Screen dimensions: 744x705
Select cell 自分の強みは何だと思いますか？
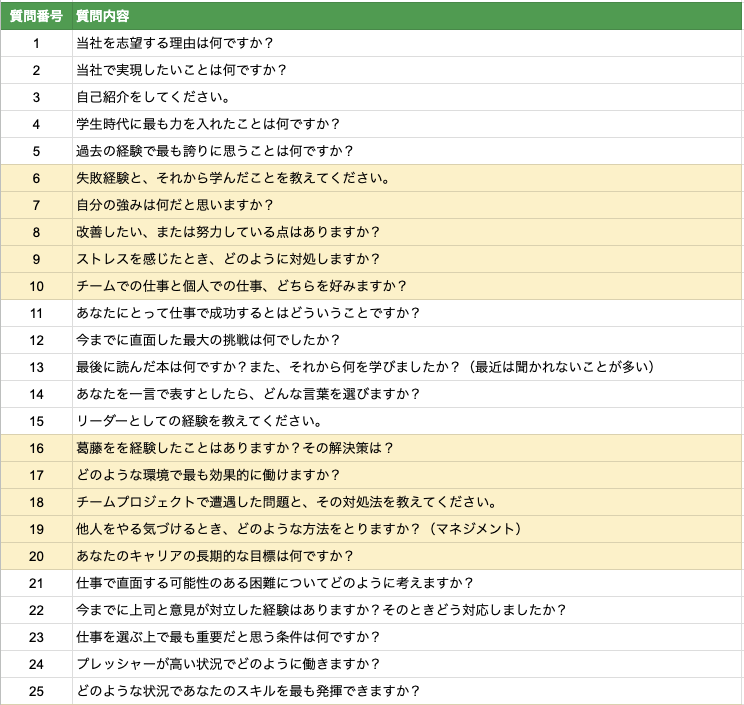tap(408, 205)
